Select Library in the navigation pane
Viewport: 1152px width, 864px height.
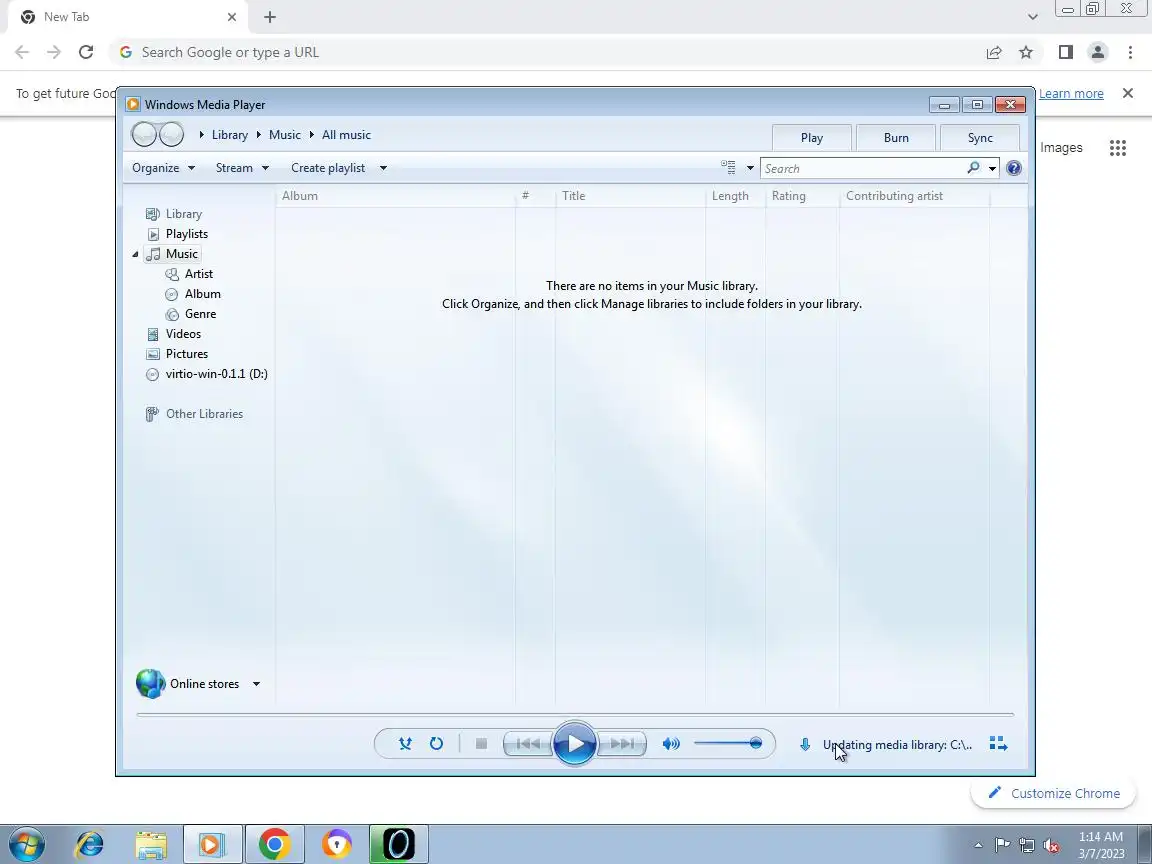[x=184, y=214]
